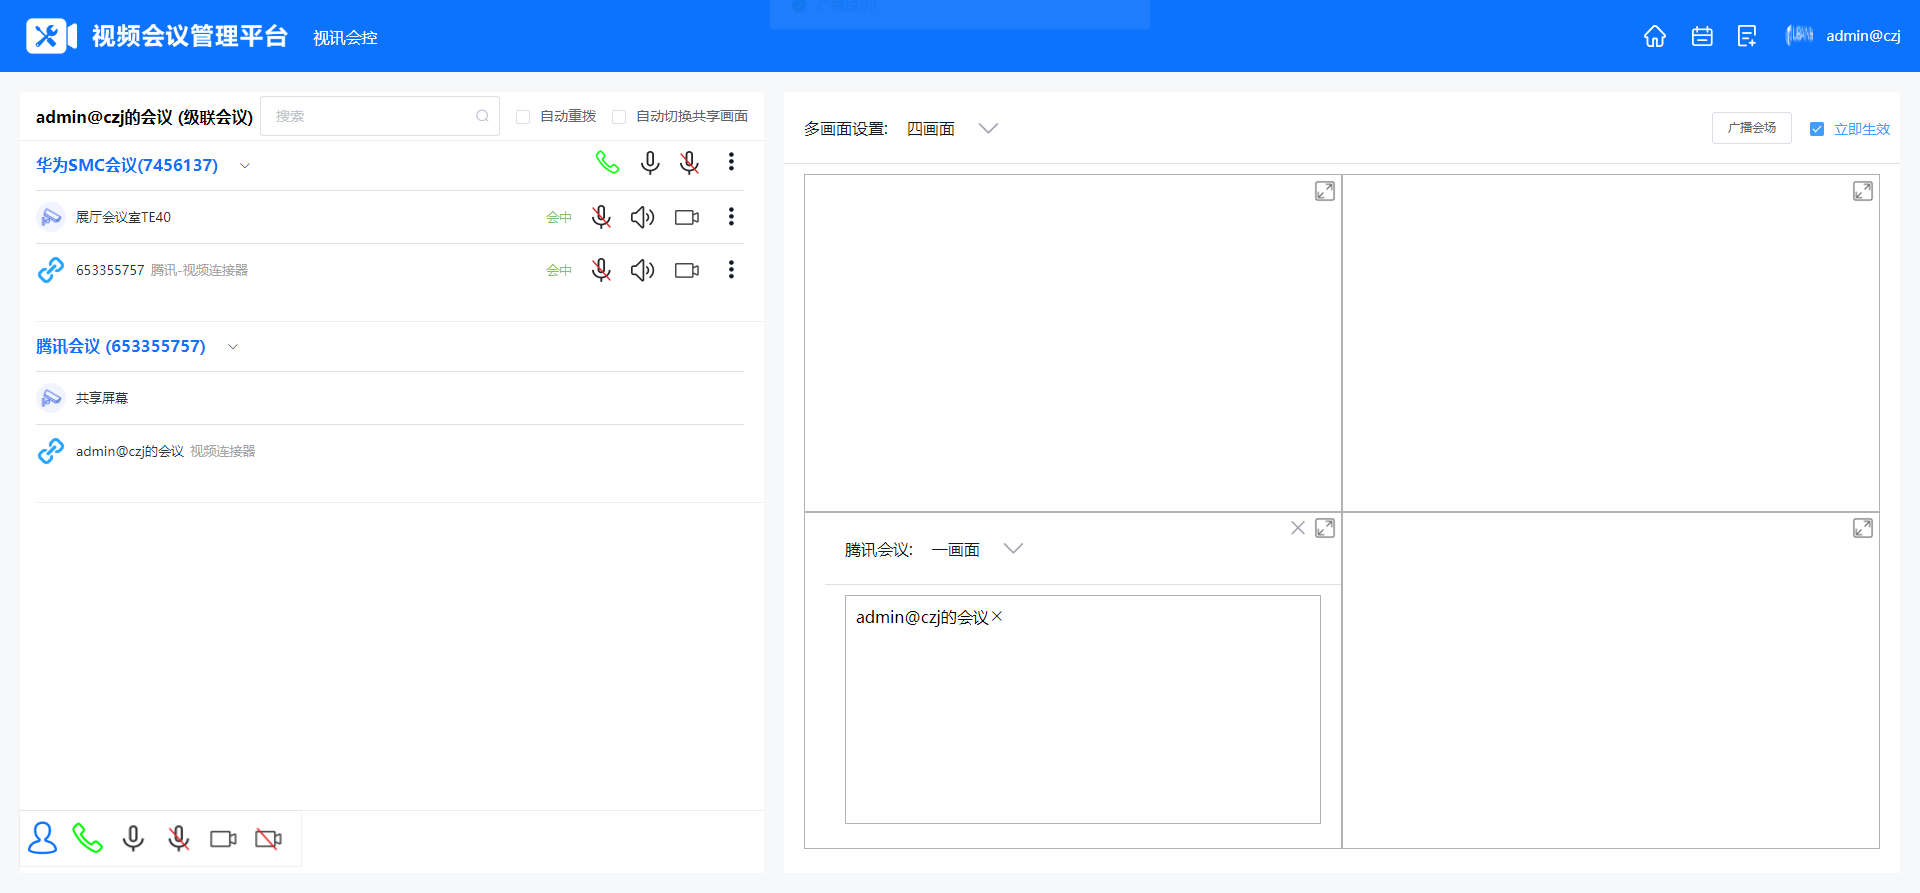Image resolution: width=1920 pixels, height=893 pixels.
Task: Toggle microphone for 展厅会议室TE40
Action: click(x=601, y=217)
